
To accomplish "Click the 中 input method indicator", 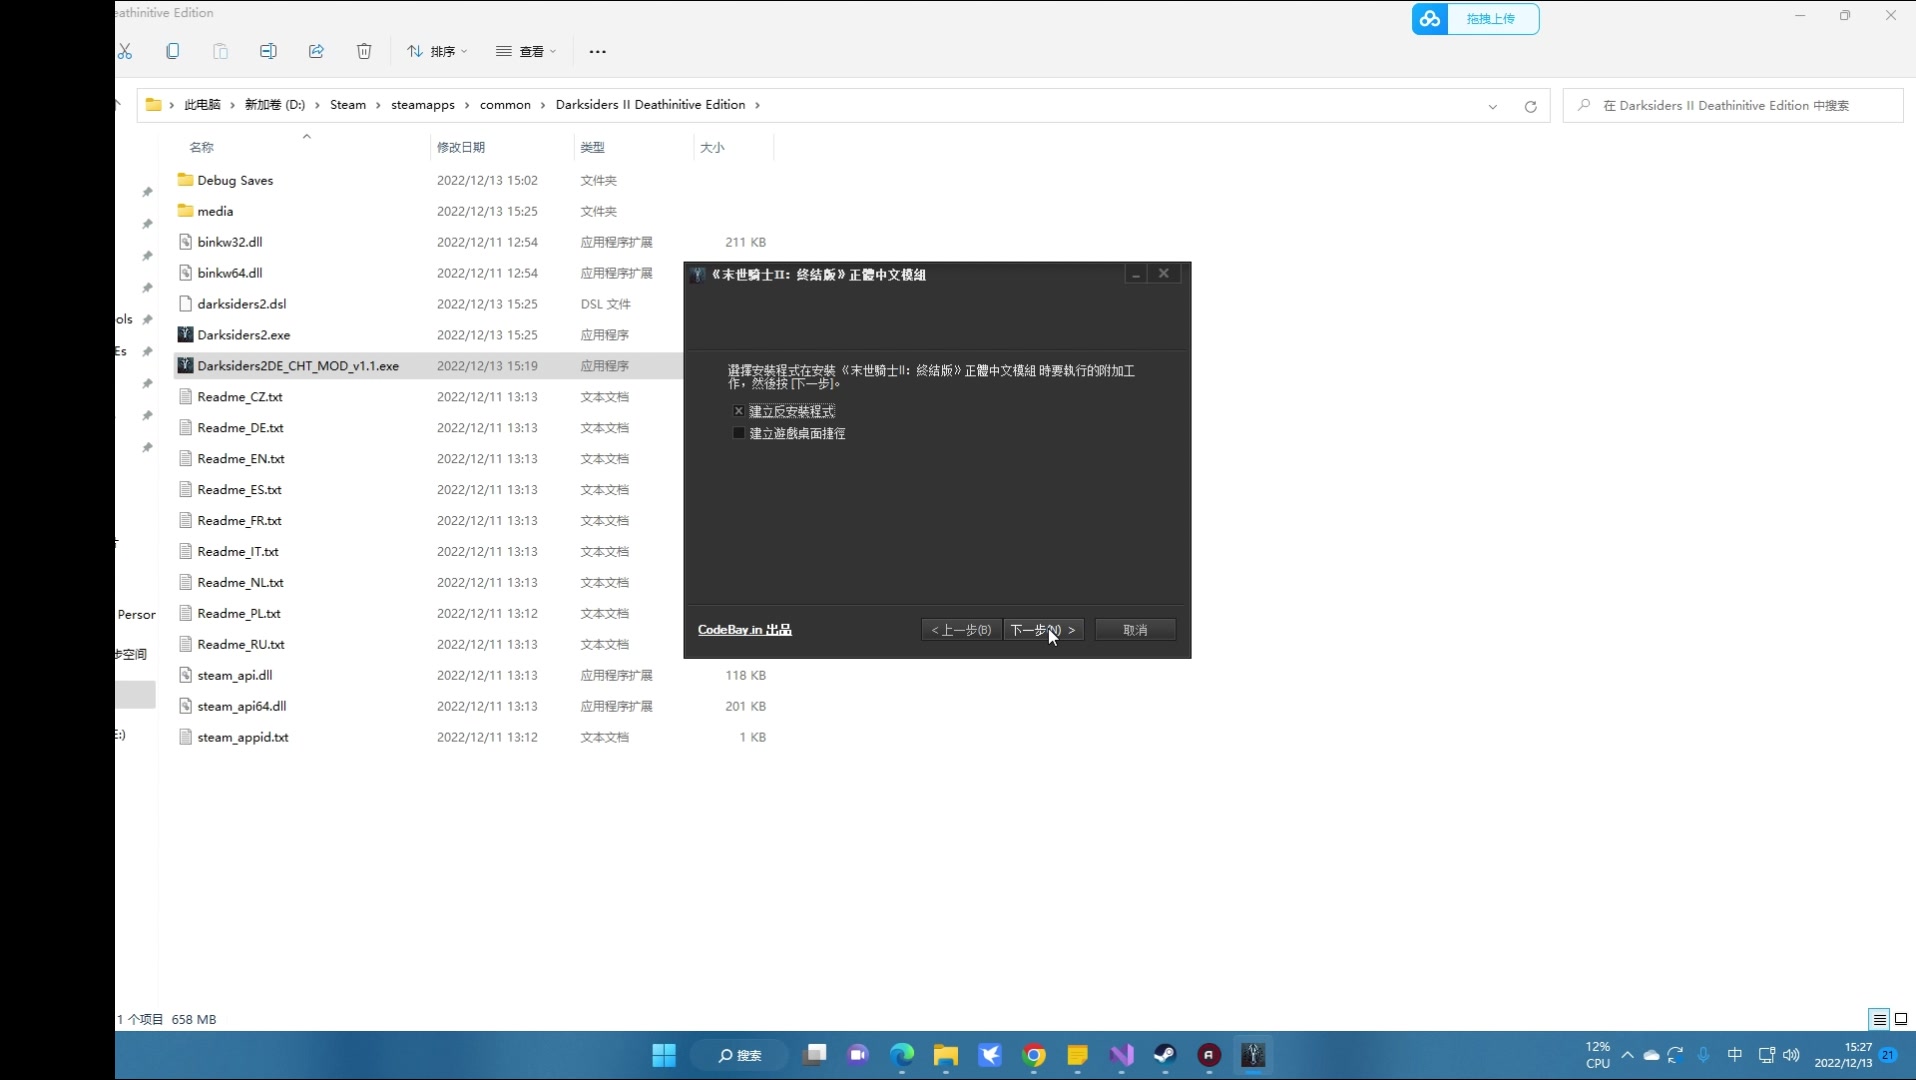I will point(1735,1055).
